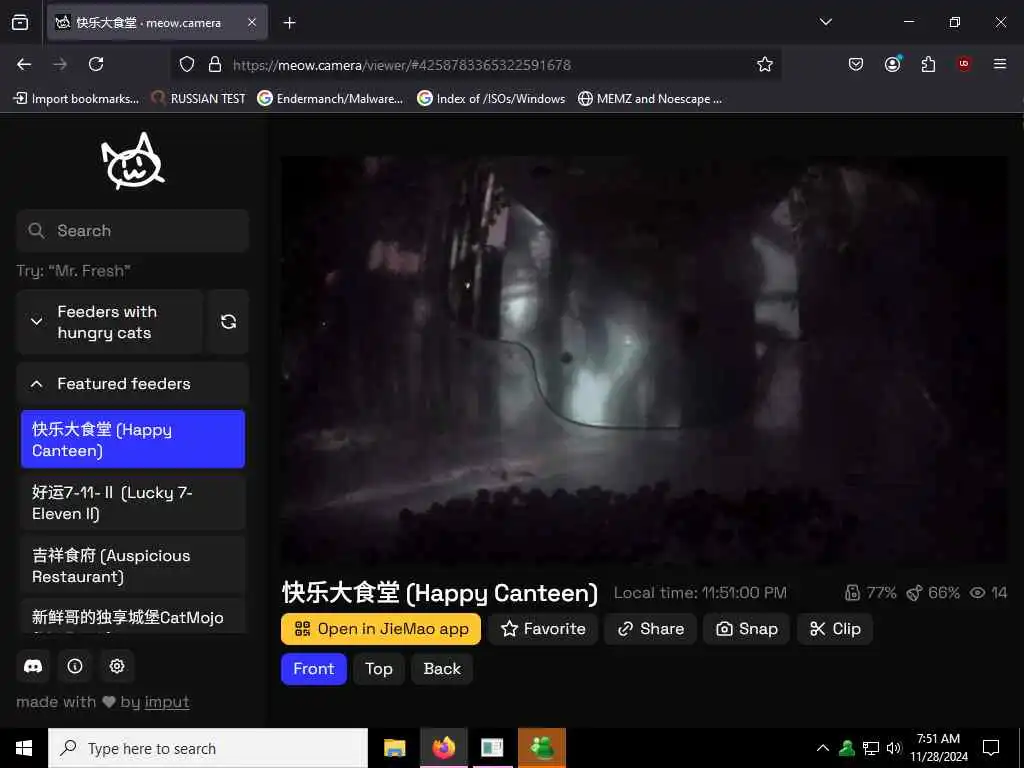The height and width of the screenshot is (768, 1024).
Task: Open the Discord link icon
Action: 33,666
